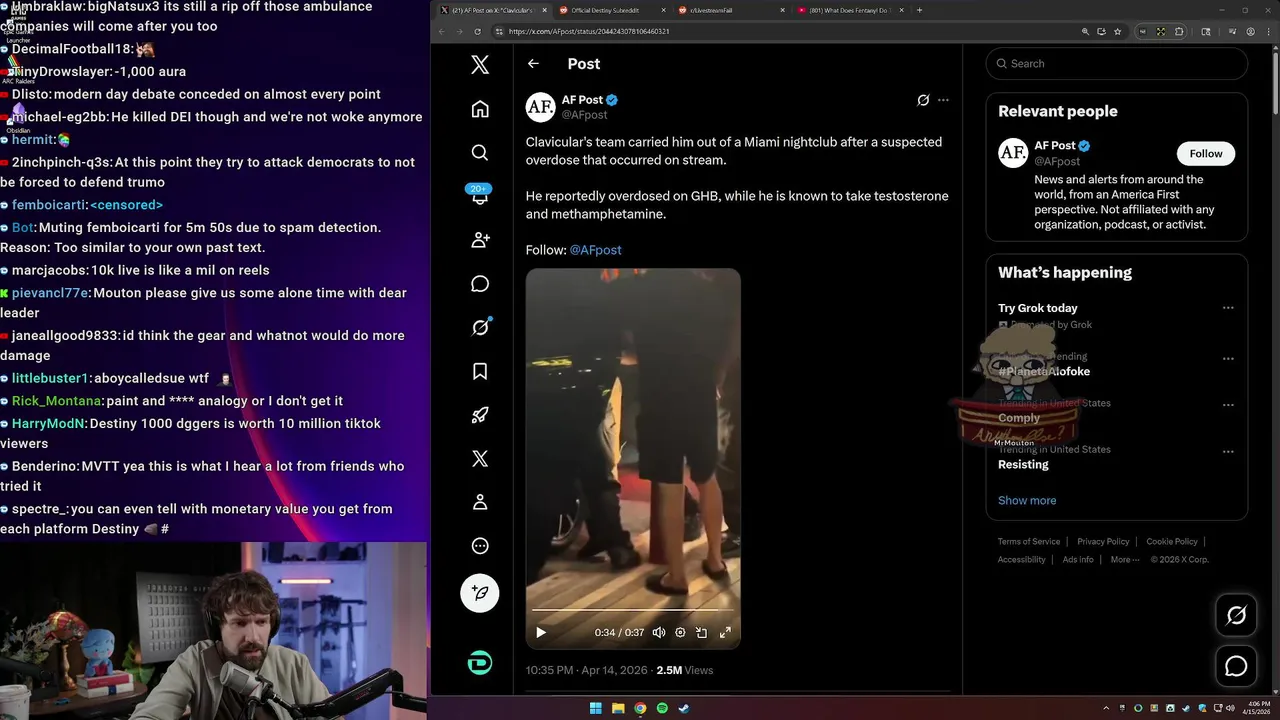Expand the More footer menu
The width and height of the screenshot is (1280, 720).
(1124, 559)
